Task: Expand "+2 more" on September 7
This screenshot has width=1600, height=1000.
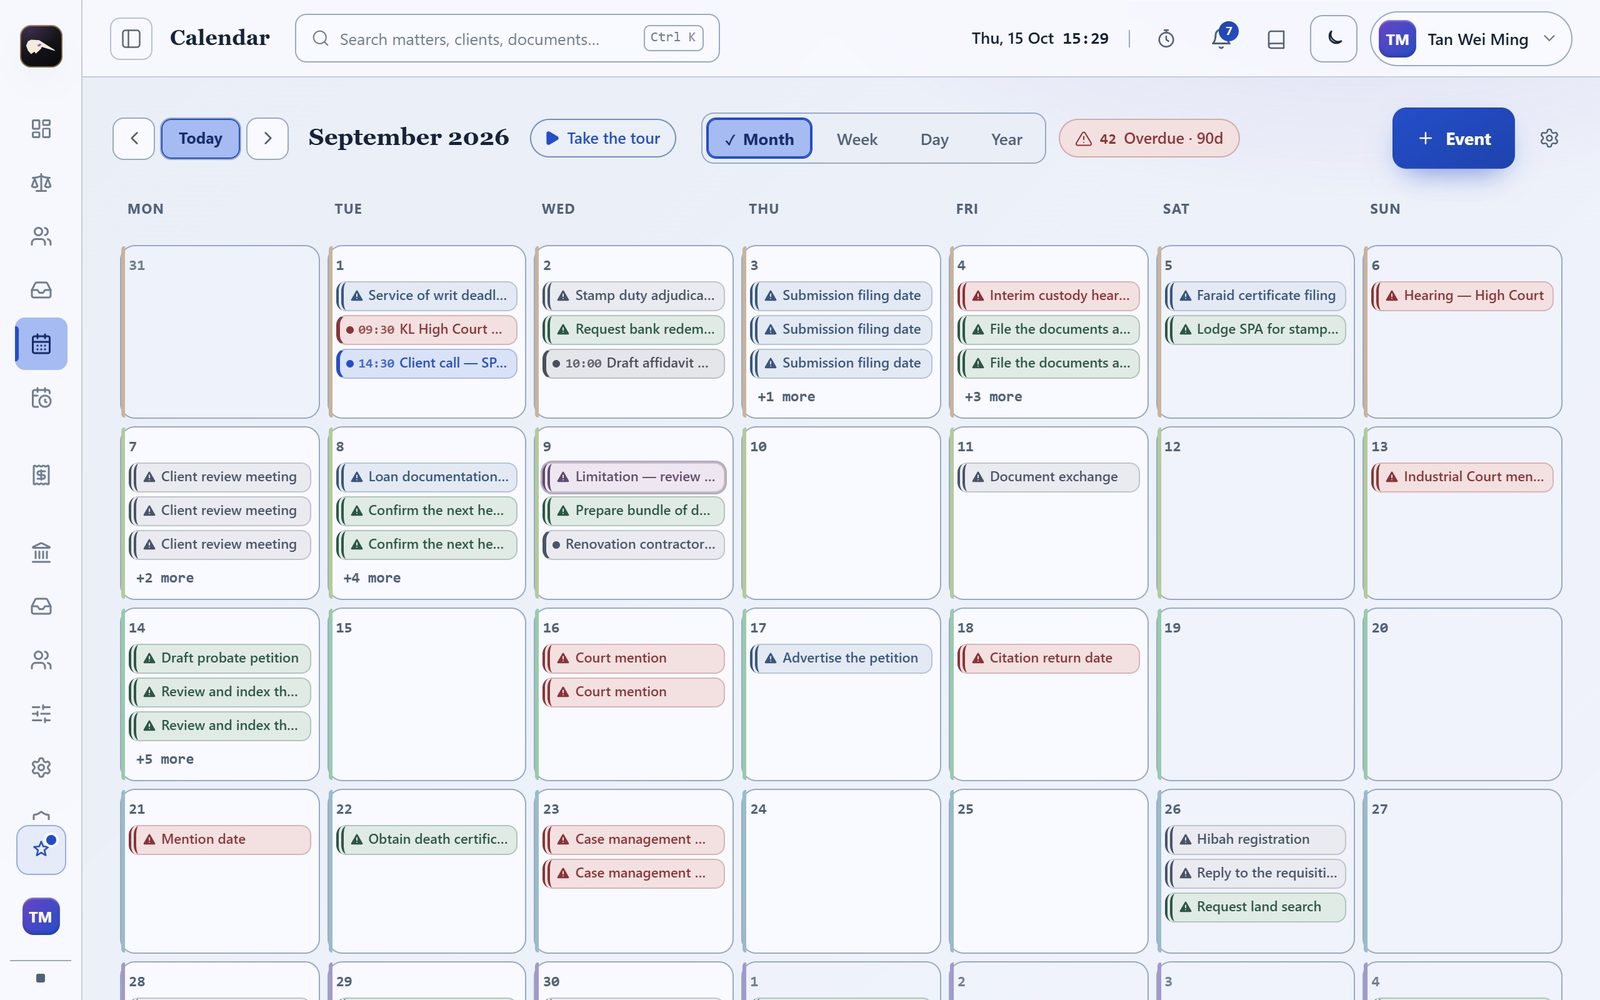Action: tap(165, 578)
